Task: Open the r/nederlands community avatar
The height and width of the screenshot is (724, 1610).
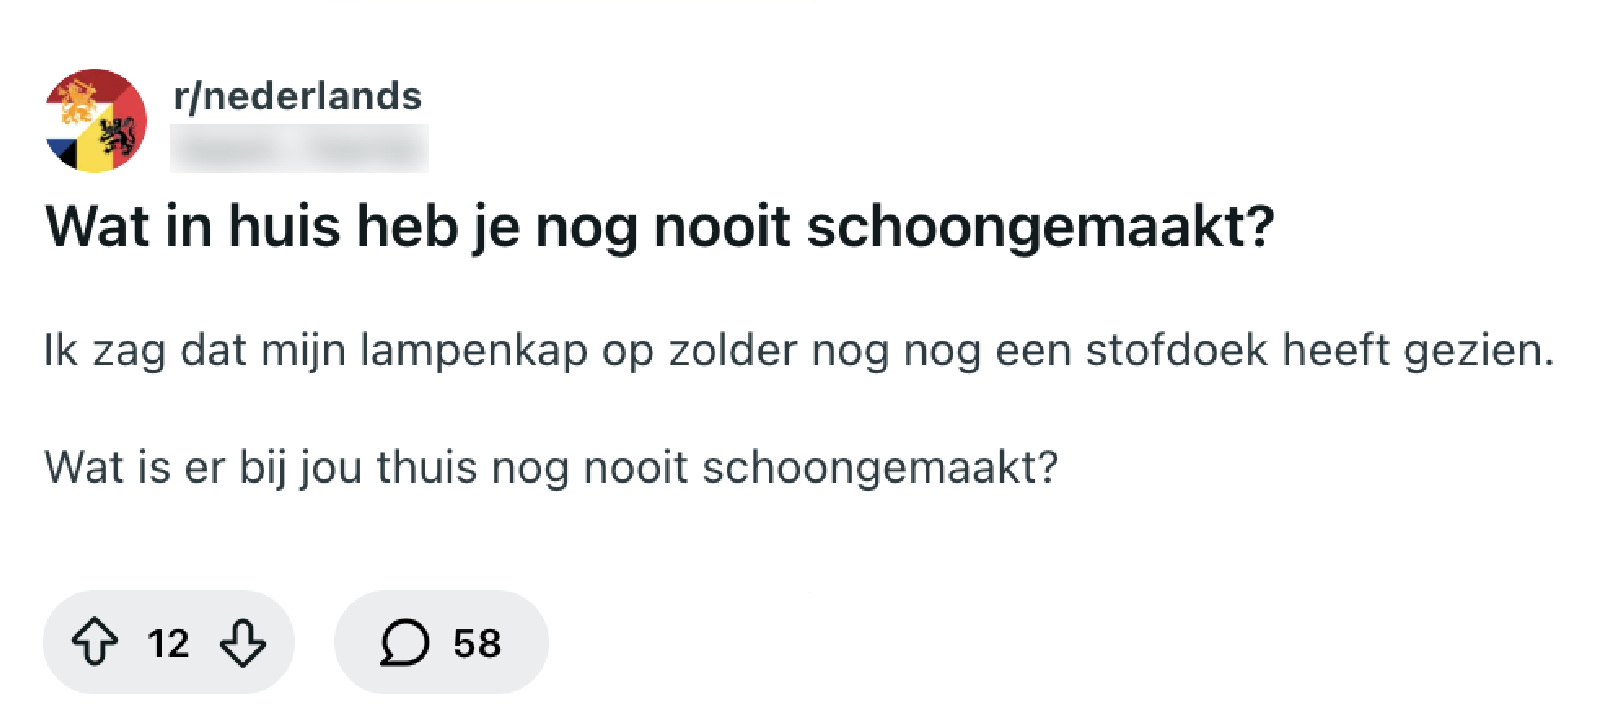Action: point(96,121)
